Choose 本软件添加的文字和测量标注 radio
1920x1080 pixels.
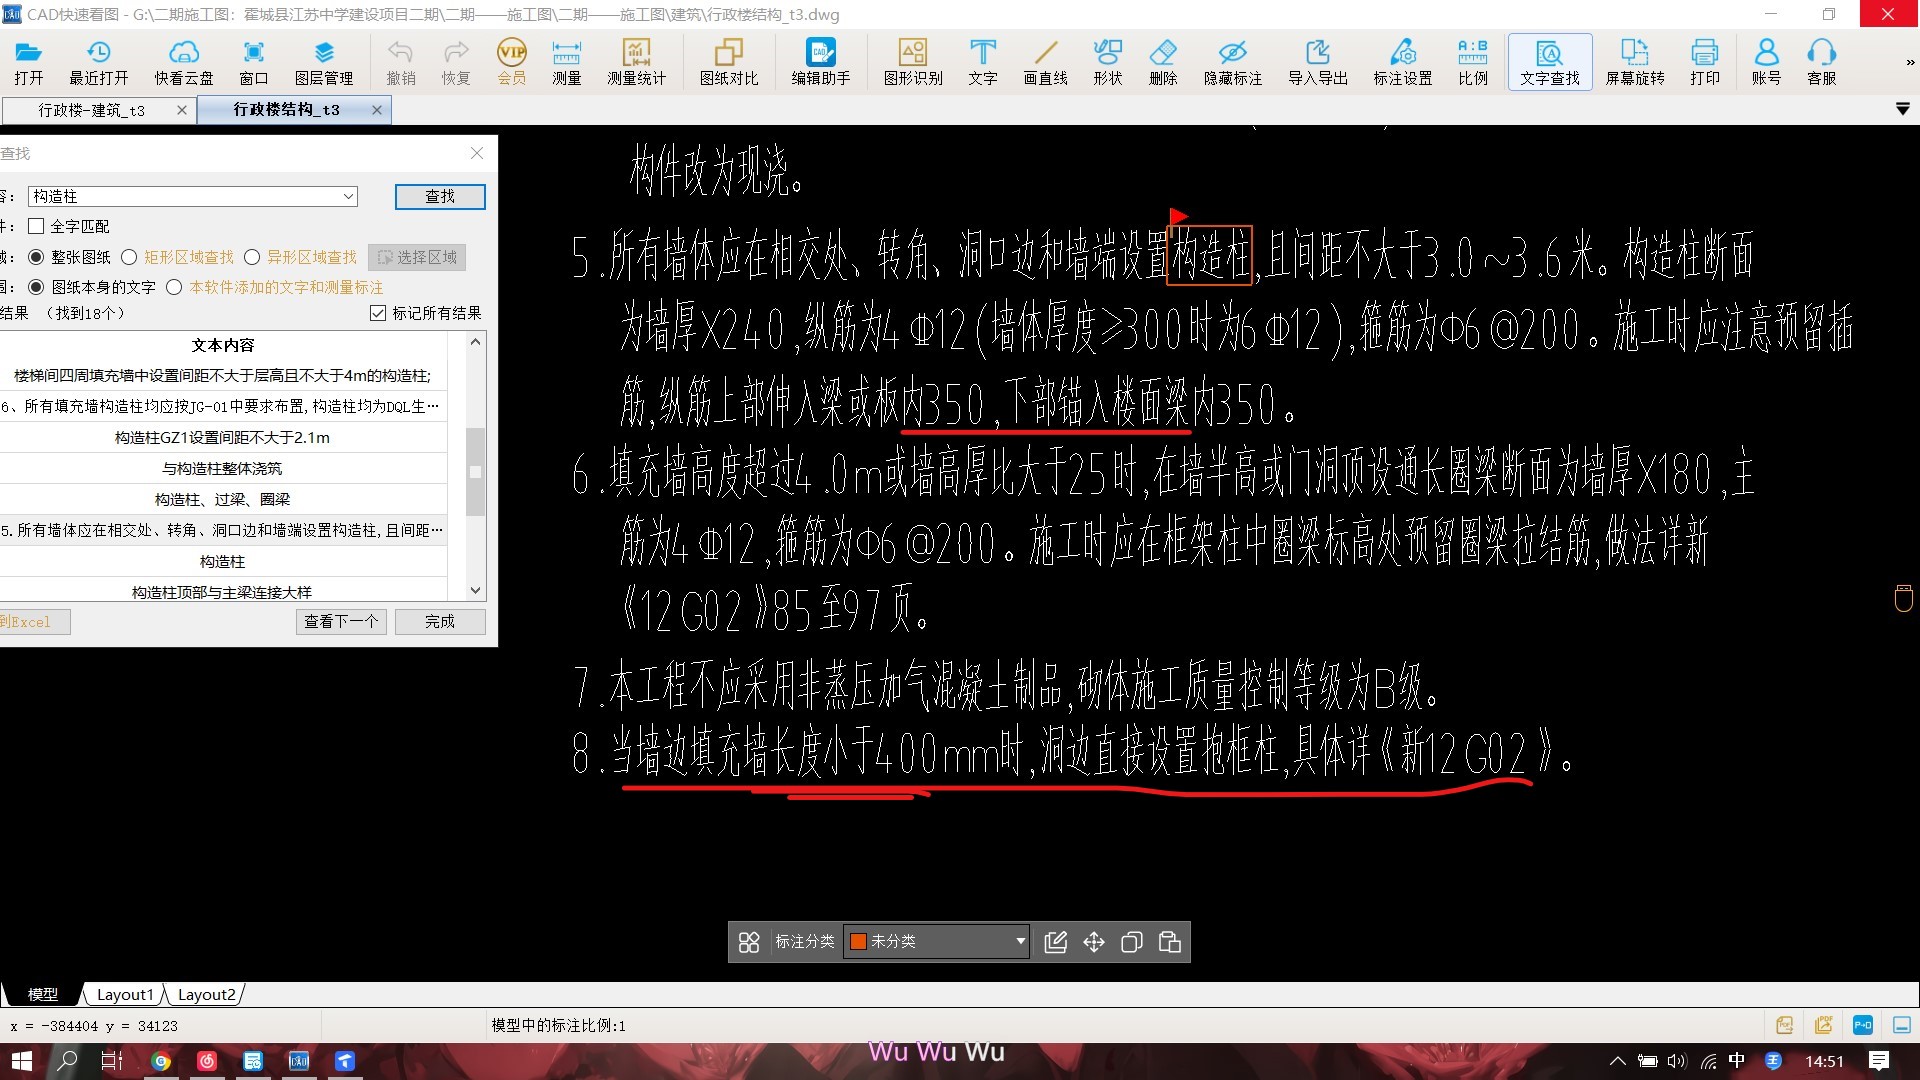tap(174, 287)
